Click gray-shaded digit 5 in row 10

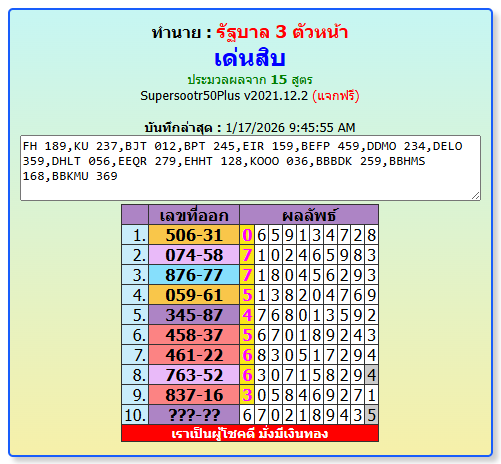pos(371,415)
